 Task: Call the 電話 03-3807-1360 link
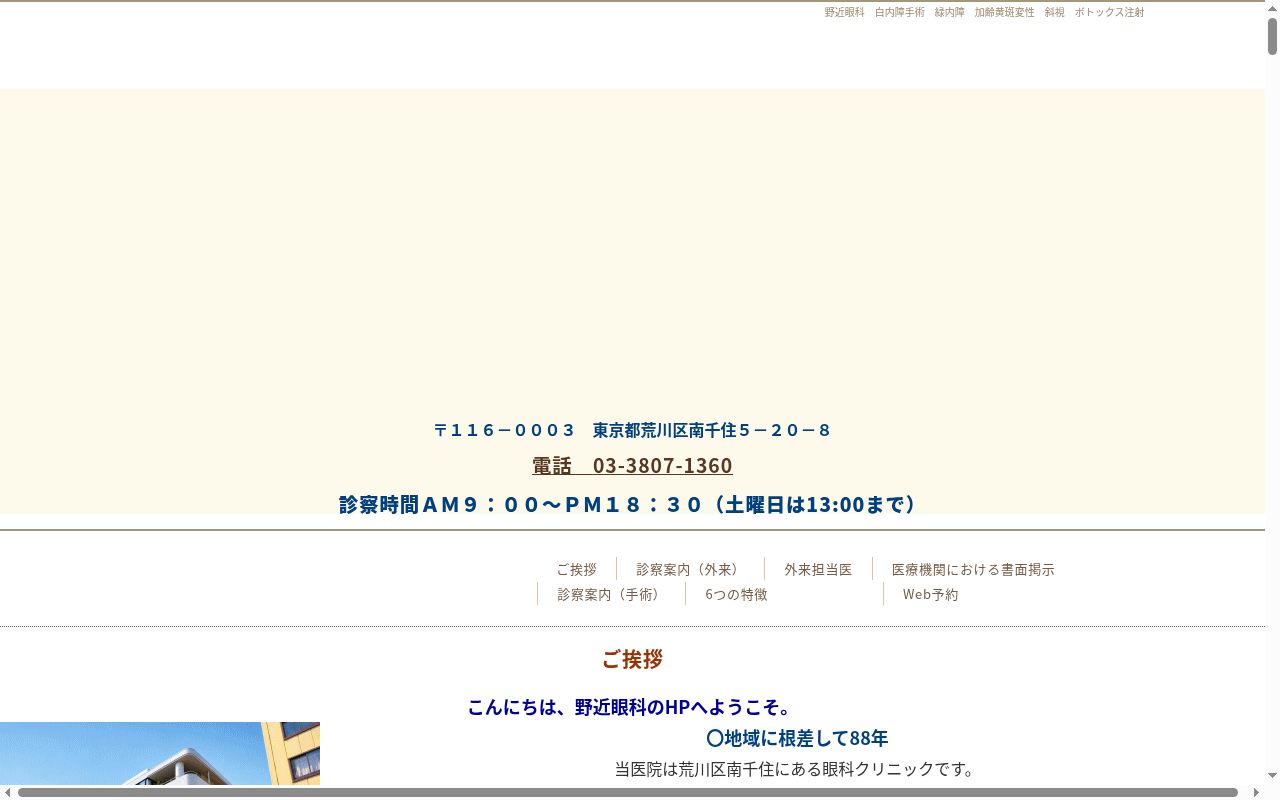click(632, 466)
